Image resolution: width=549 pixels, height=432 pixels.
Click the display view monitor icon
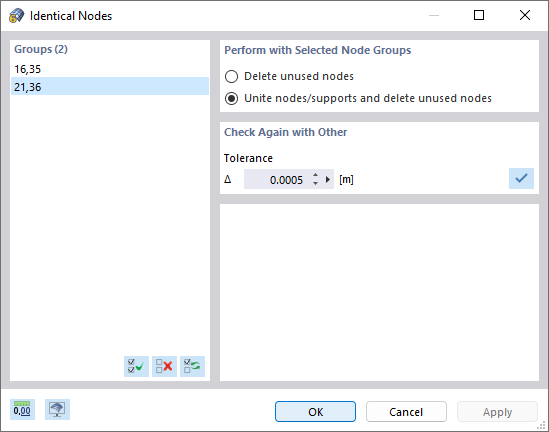(x=57, y=409)
